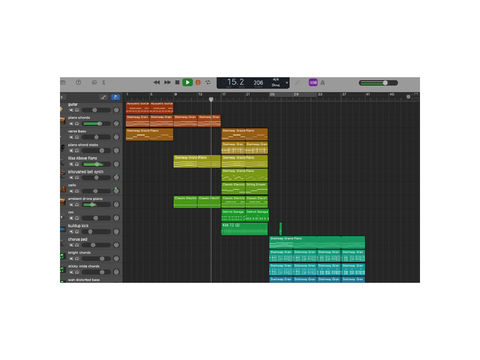Mute the verse bass track
Screen dimensions: 480x360
click(71, 137)
